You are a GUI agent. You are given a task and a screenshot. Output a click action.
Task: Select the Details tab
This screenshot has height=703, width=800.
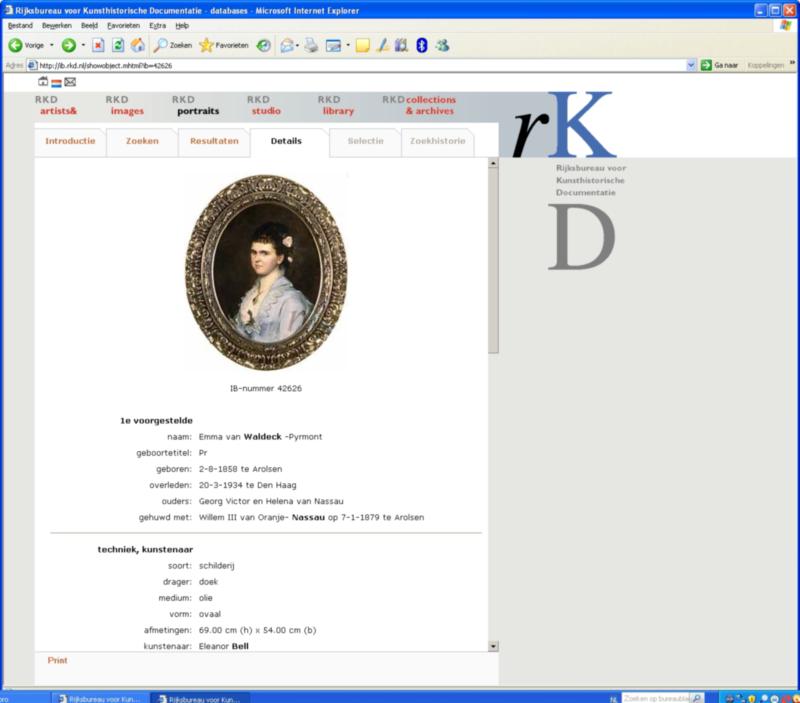[286, 141]
